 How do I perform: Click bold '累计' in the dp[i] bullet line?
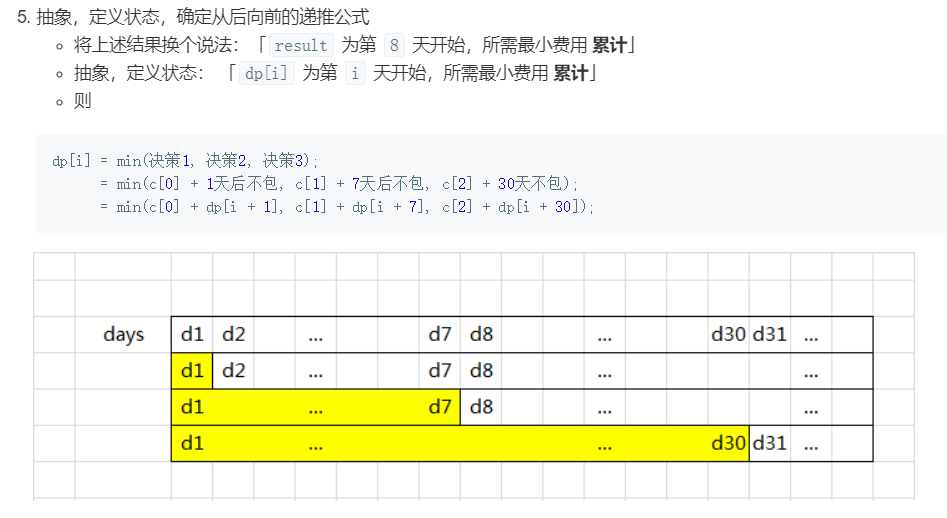click(x=571, y=74)
